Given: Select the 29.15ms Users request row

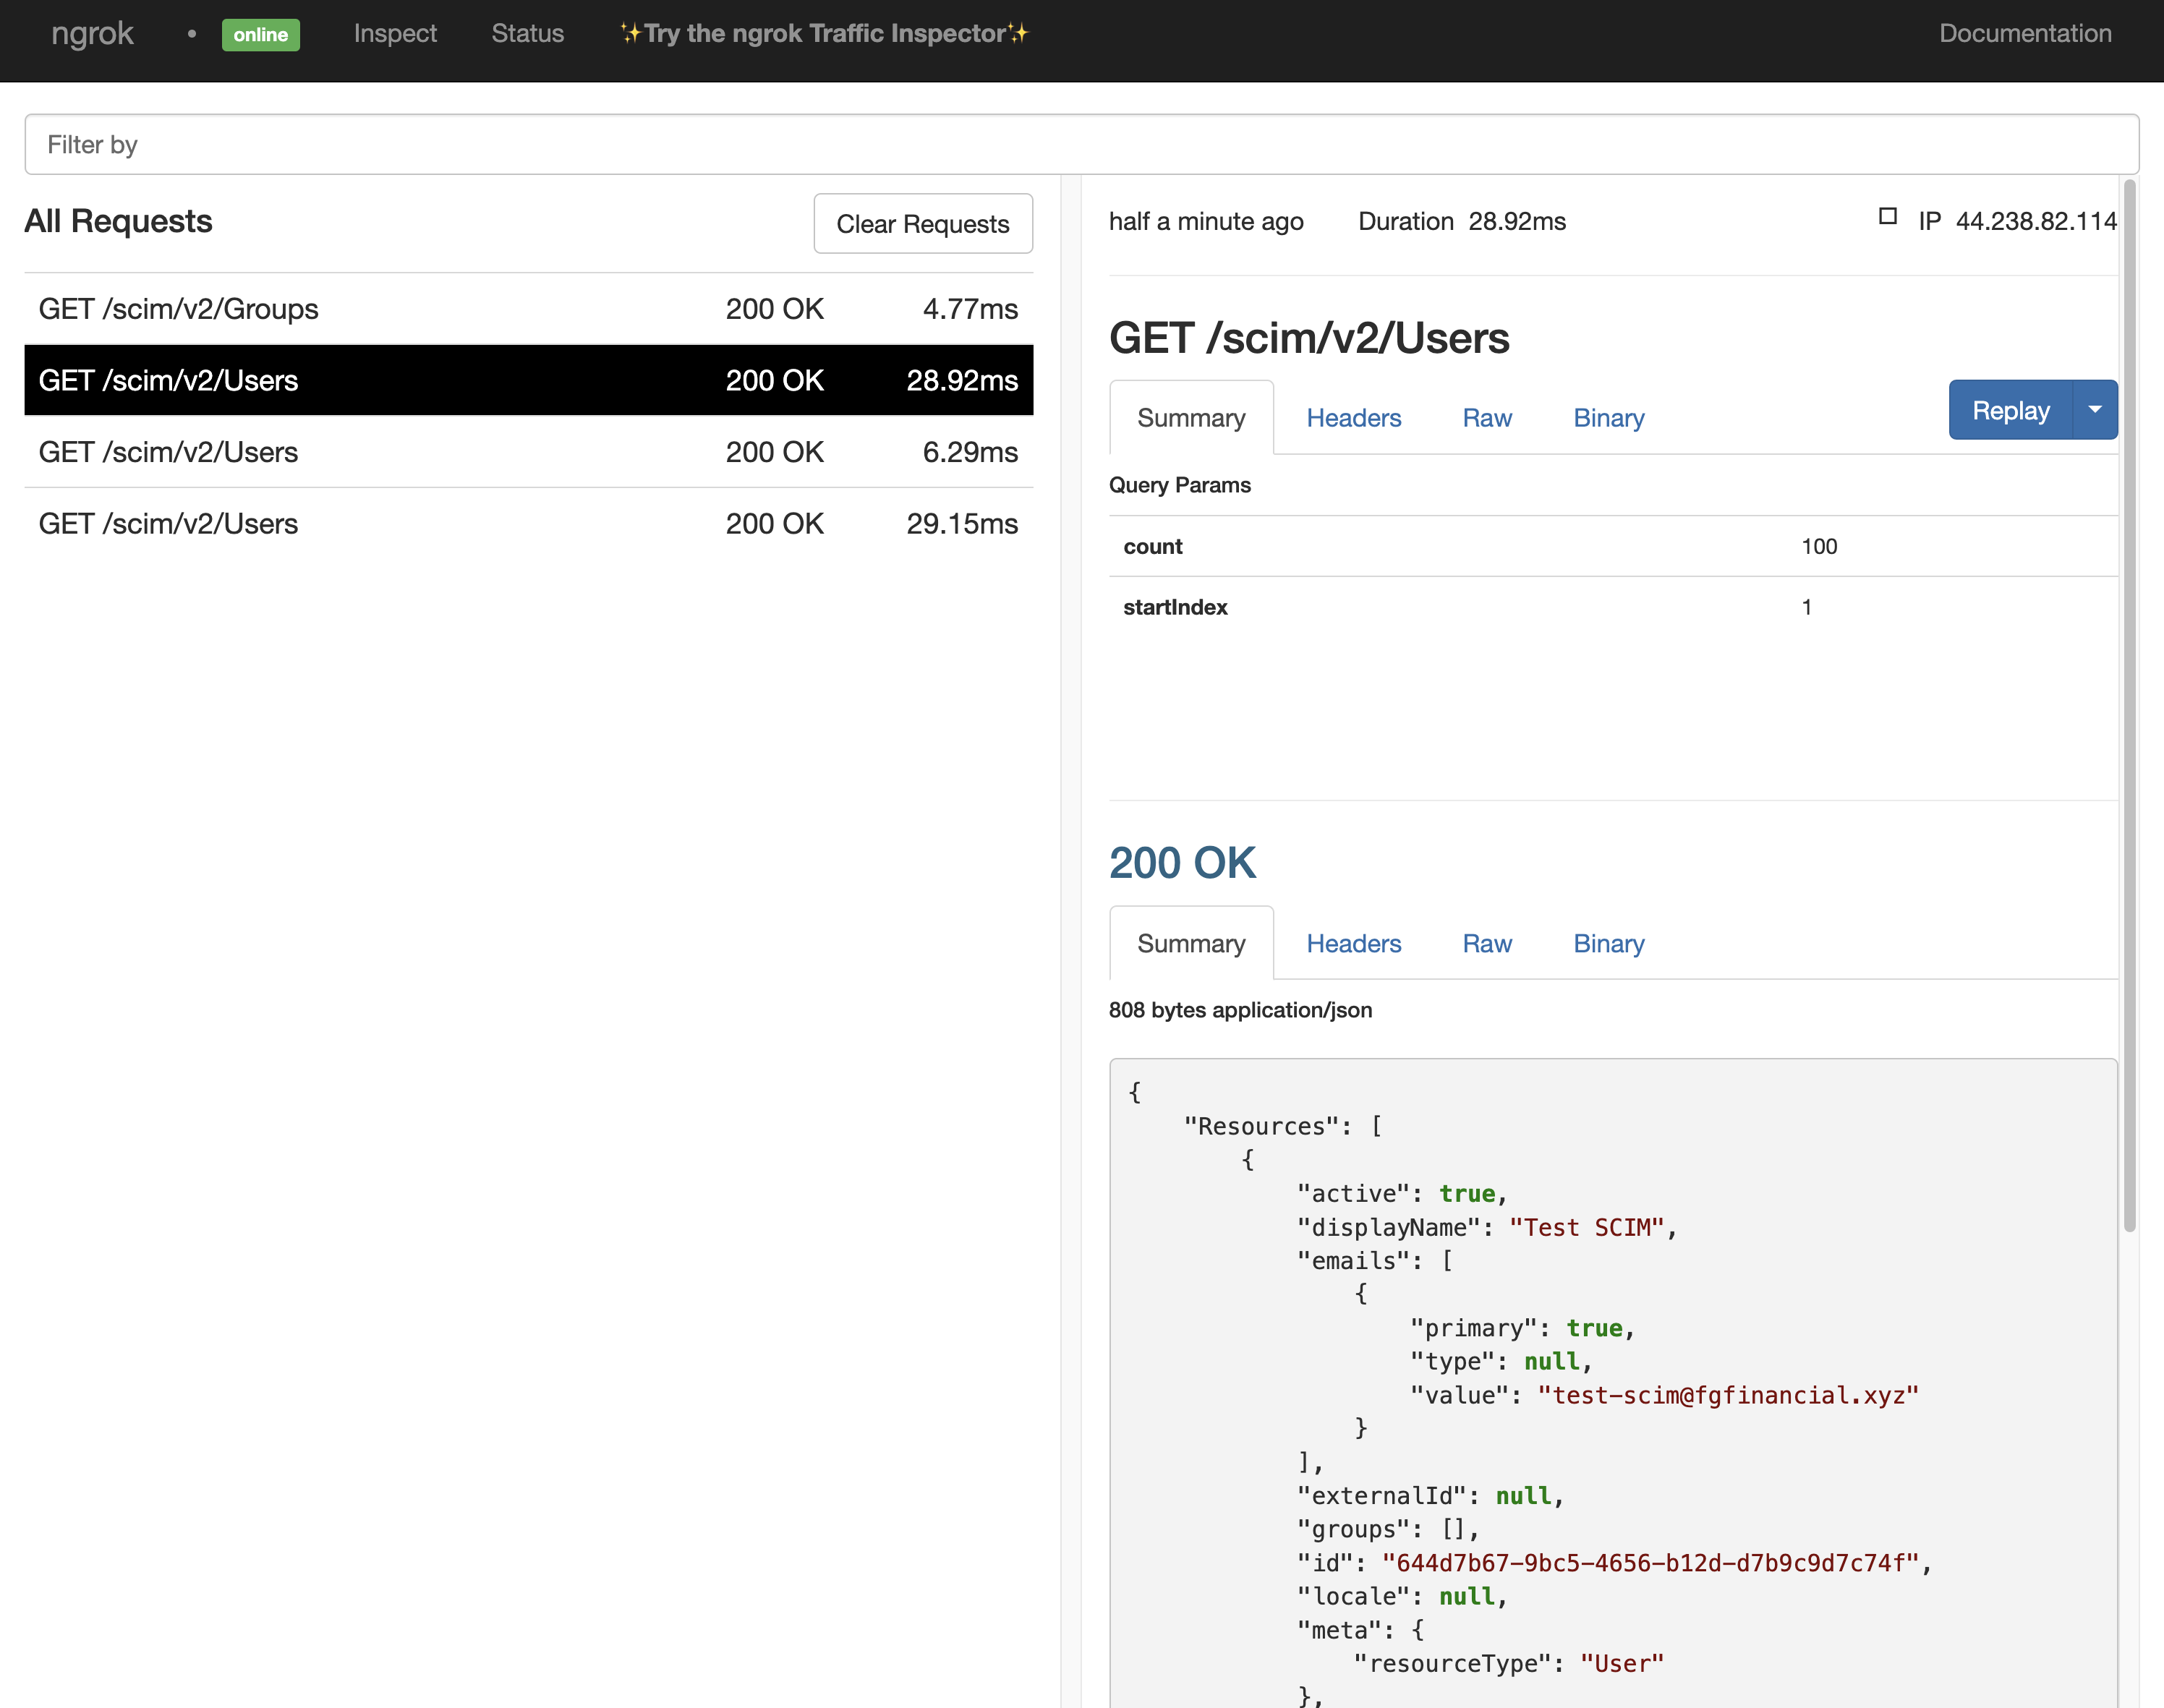Looking at the screenshot, I should tap(528, 524).
